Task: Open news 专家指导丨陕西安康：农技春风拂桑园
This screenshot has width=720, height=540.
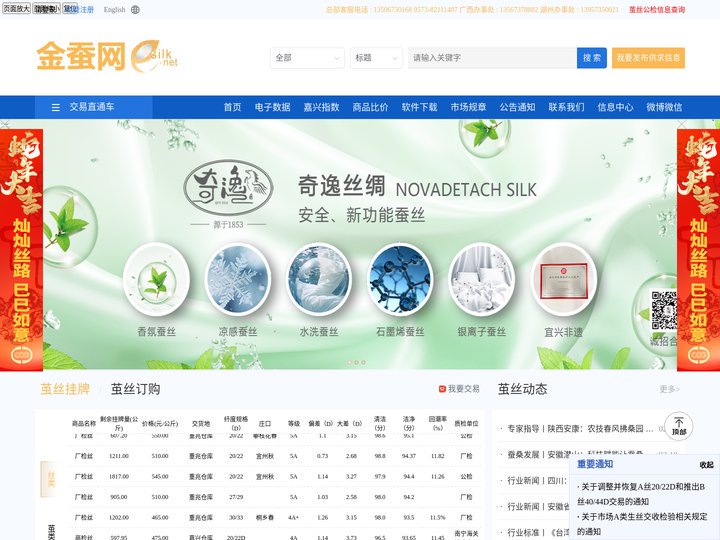Action: tap(580, 429)
